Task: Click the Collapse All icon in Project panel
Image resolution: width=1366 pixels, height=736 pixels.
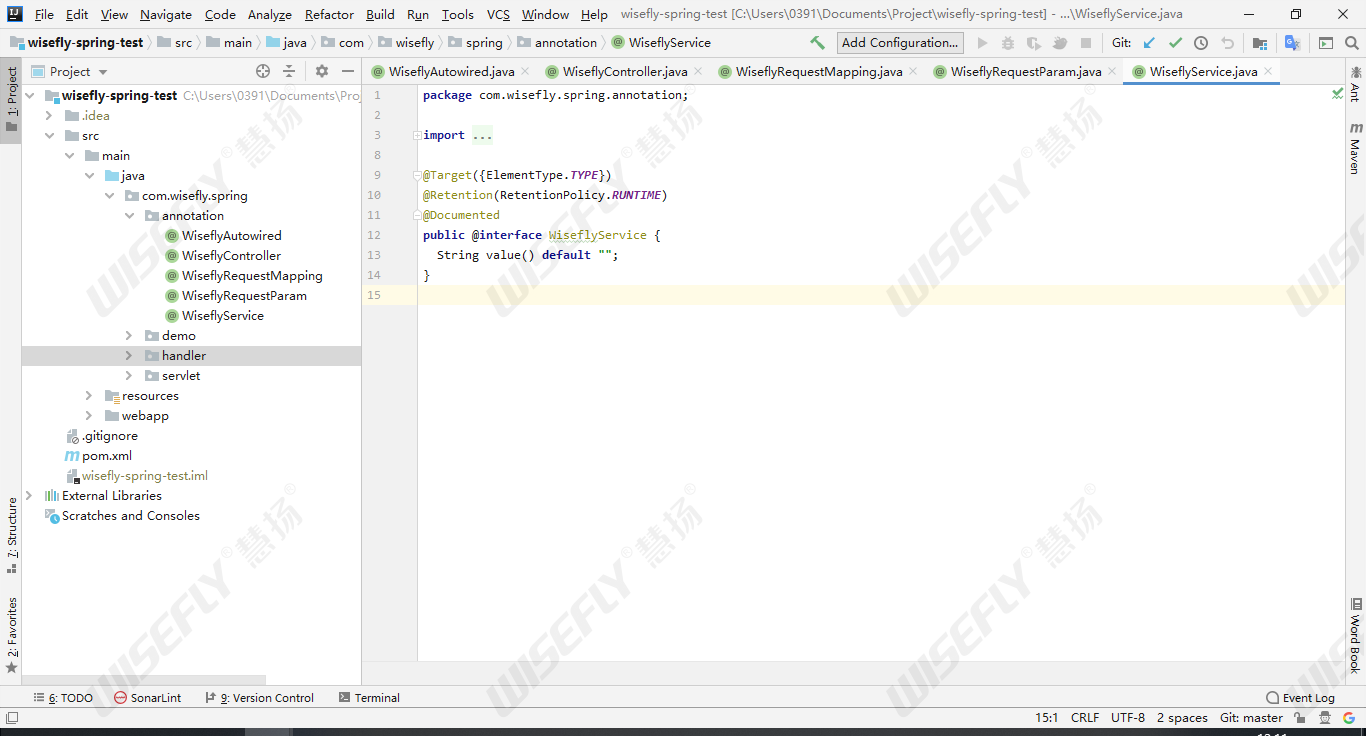Action: pyautogui.click(x=289, y=71)
